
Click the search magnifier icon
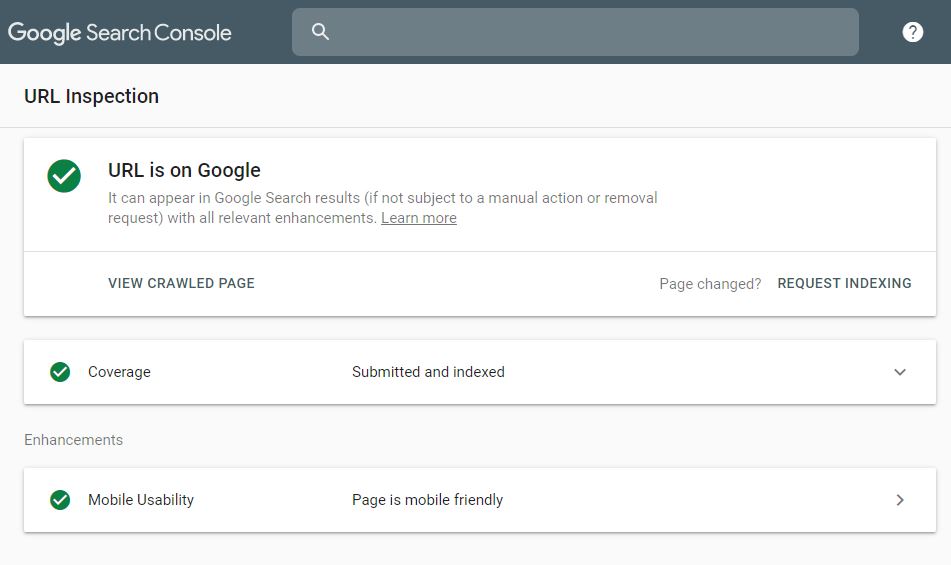tap(320, 32)
